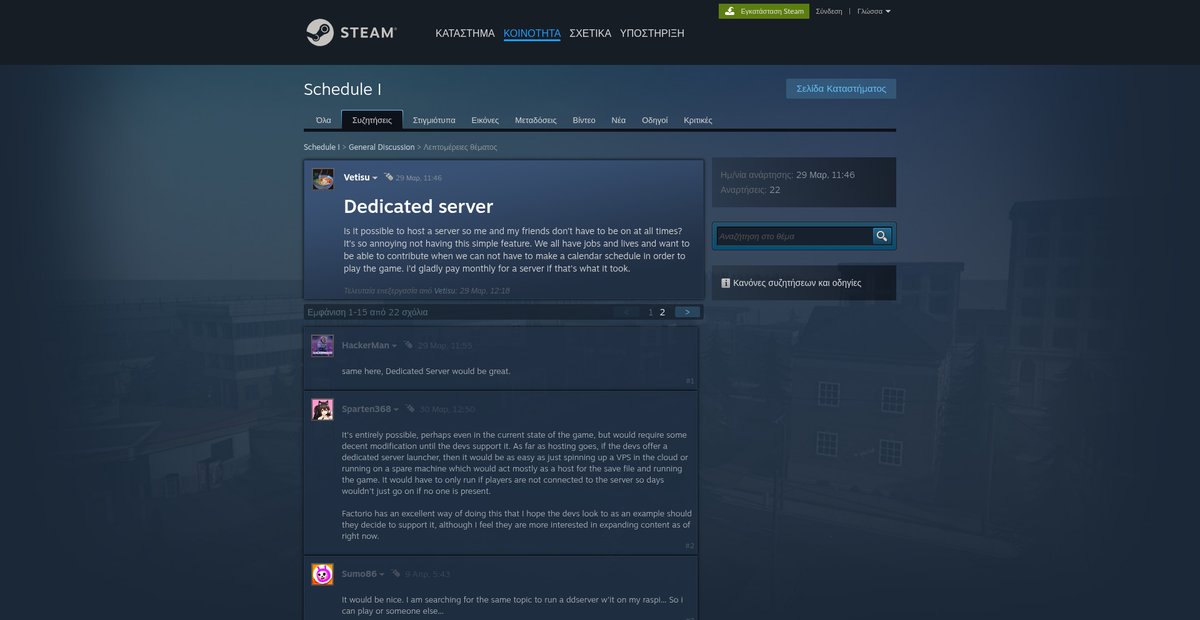Open Vetisu's avatar
Image resolution: width=1200 pixels, height=620 pixels.
click(323, 179)
